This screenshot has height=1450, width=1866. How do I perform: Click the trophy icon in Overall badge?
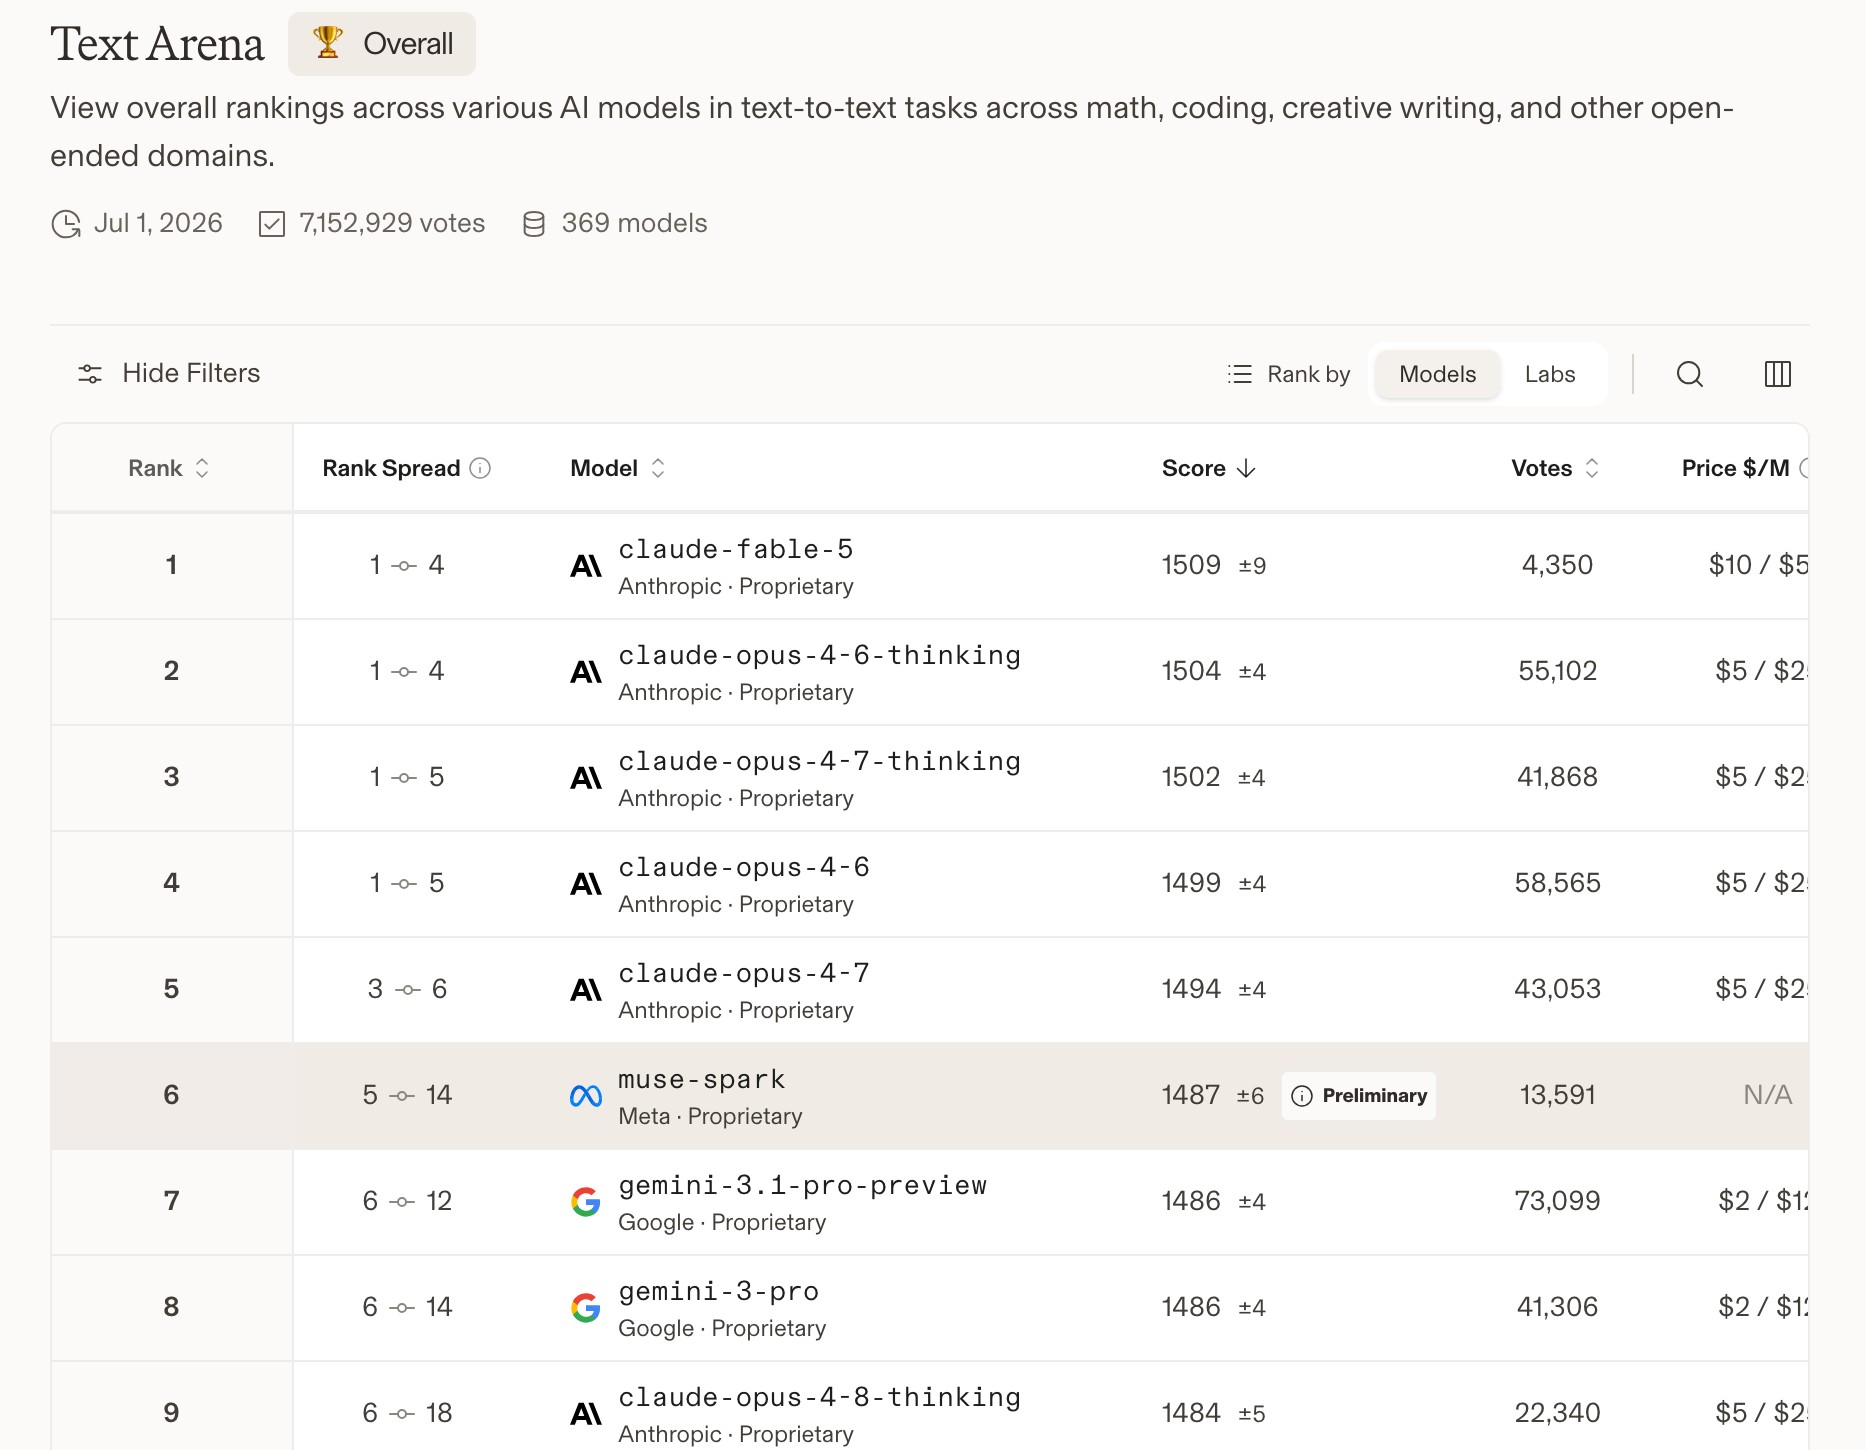point(328,42)
